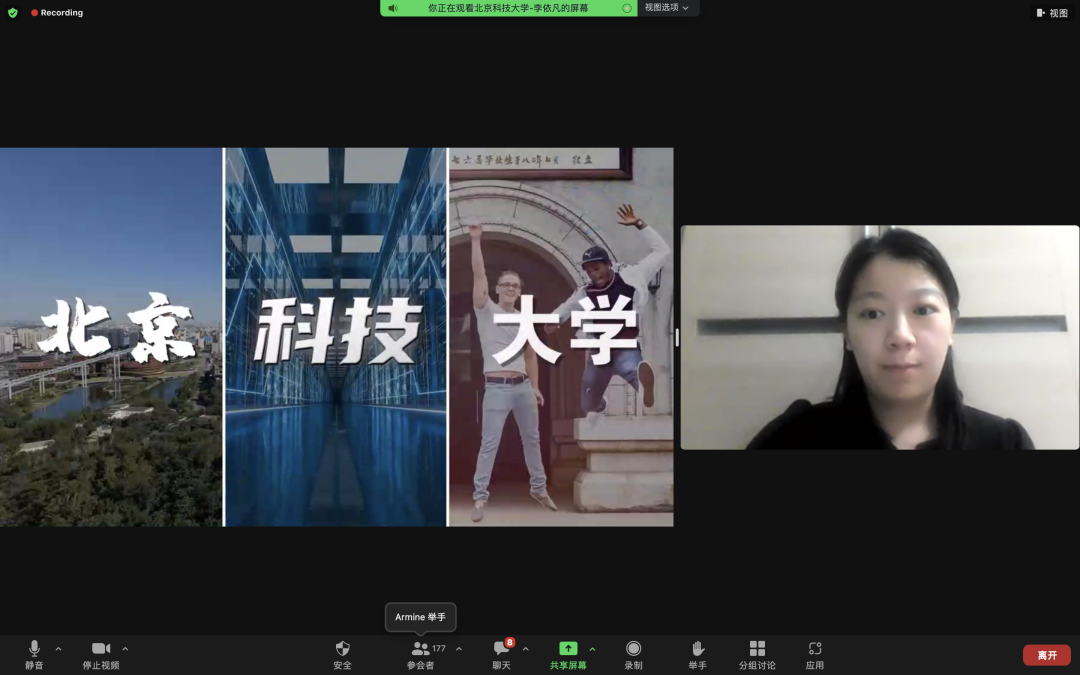Open 分组讨论 breakout rooms
Viewport: 1080px width, 675px height.
tap(757, 655)
